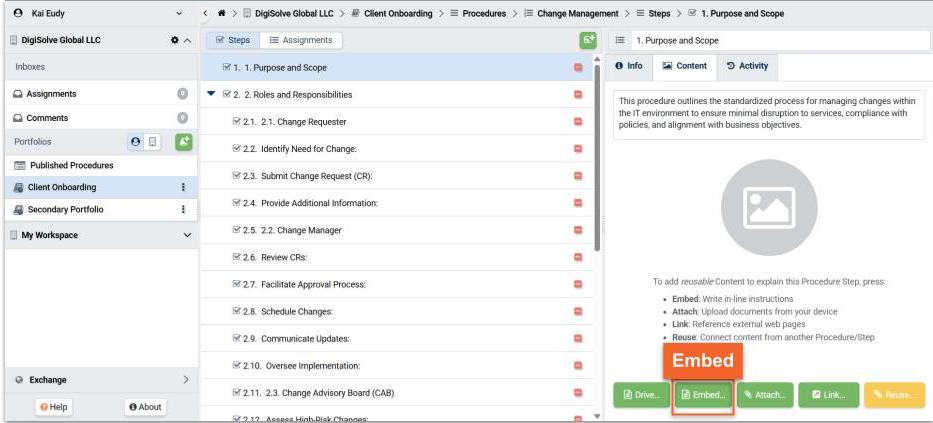Click the green add portfolio icon
The width and height of the screenshot is (933, 423).
click(x=183, y=142)
